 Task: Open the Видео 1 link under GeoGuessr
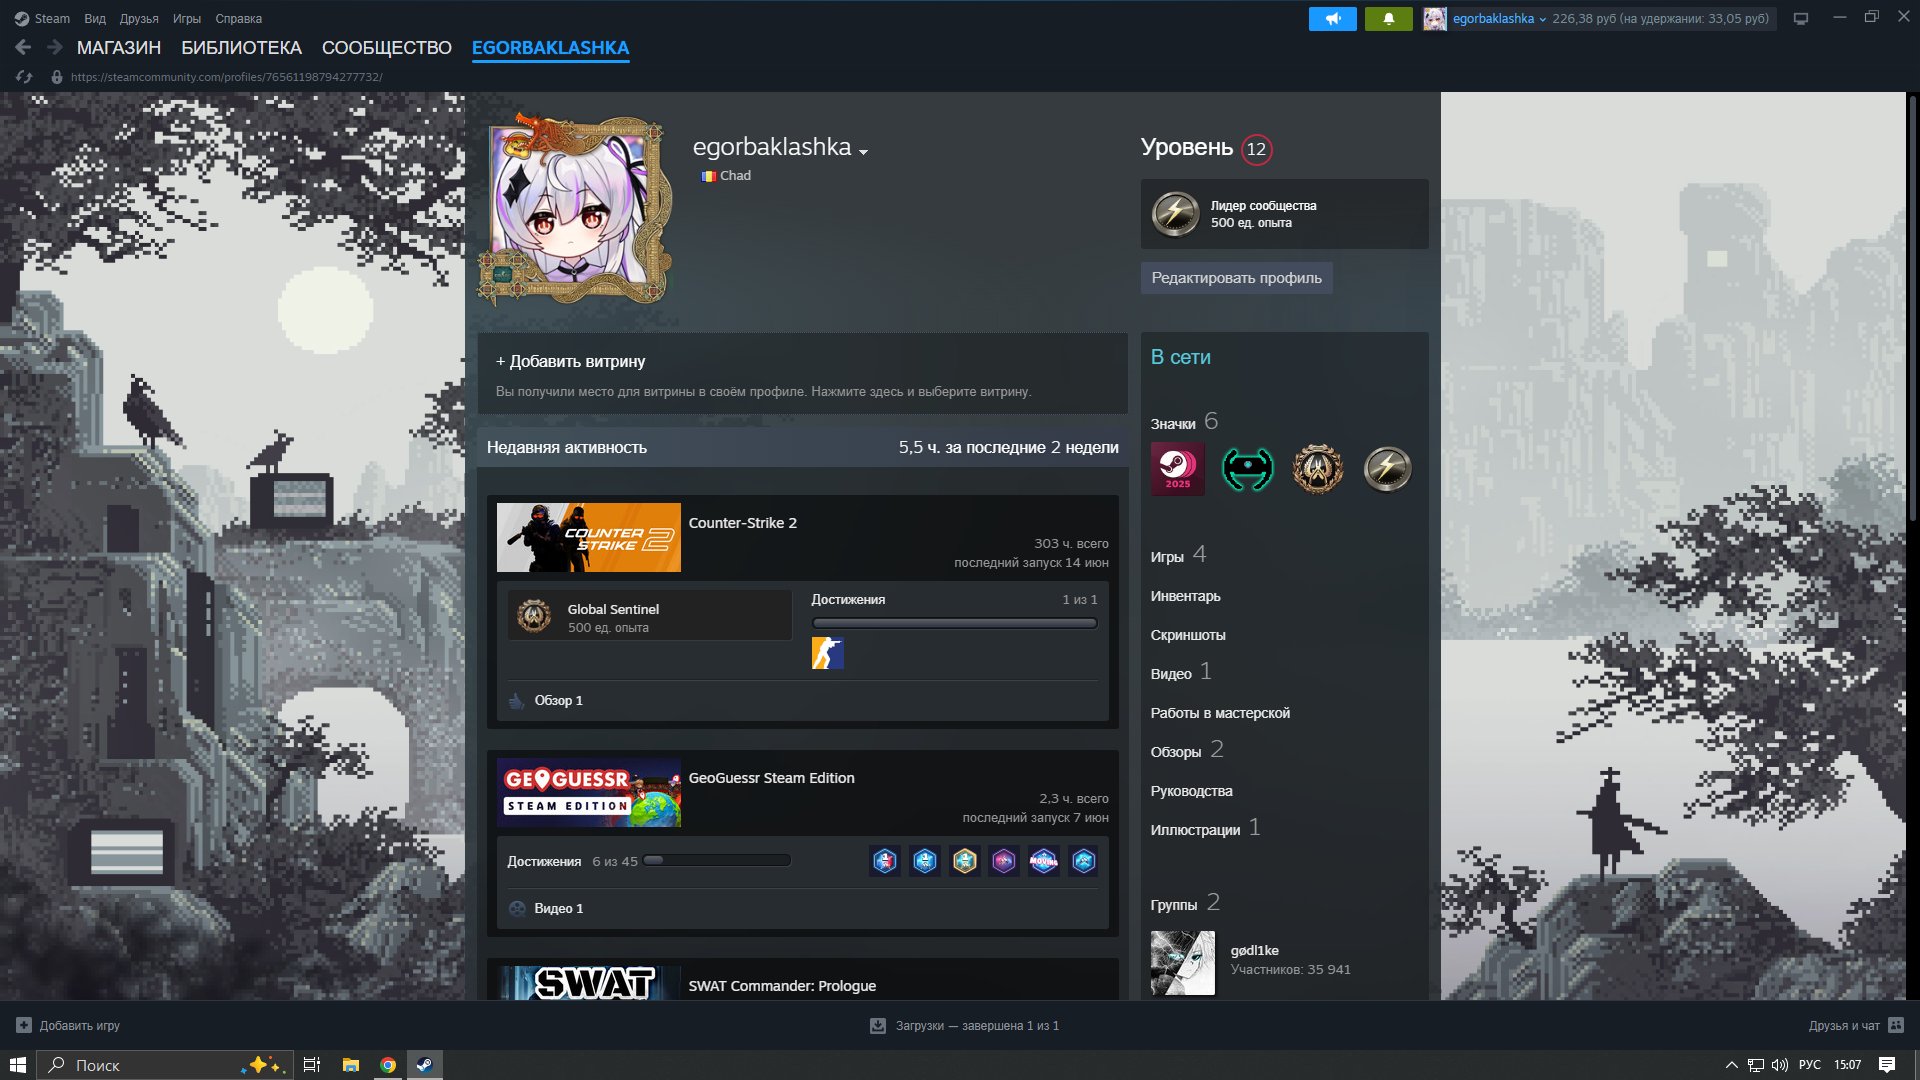[x=558, y=908]
